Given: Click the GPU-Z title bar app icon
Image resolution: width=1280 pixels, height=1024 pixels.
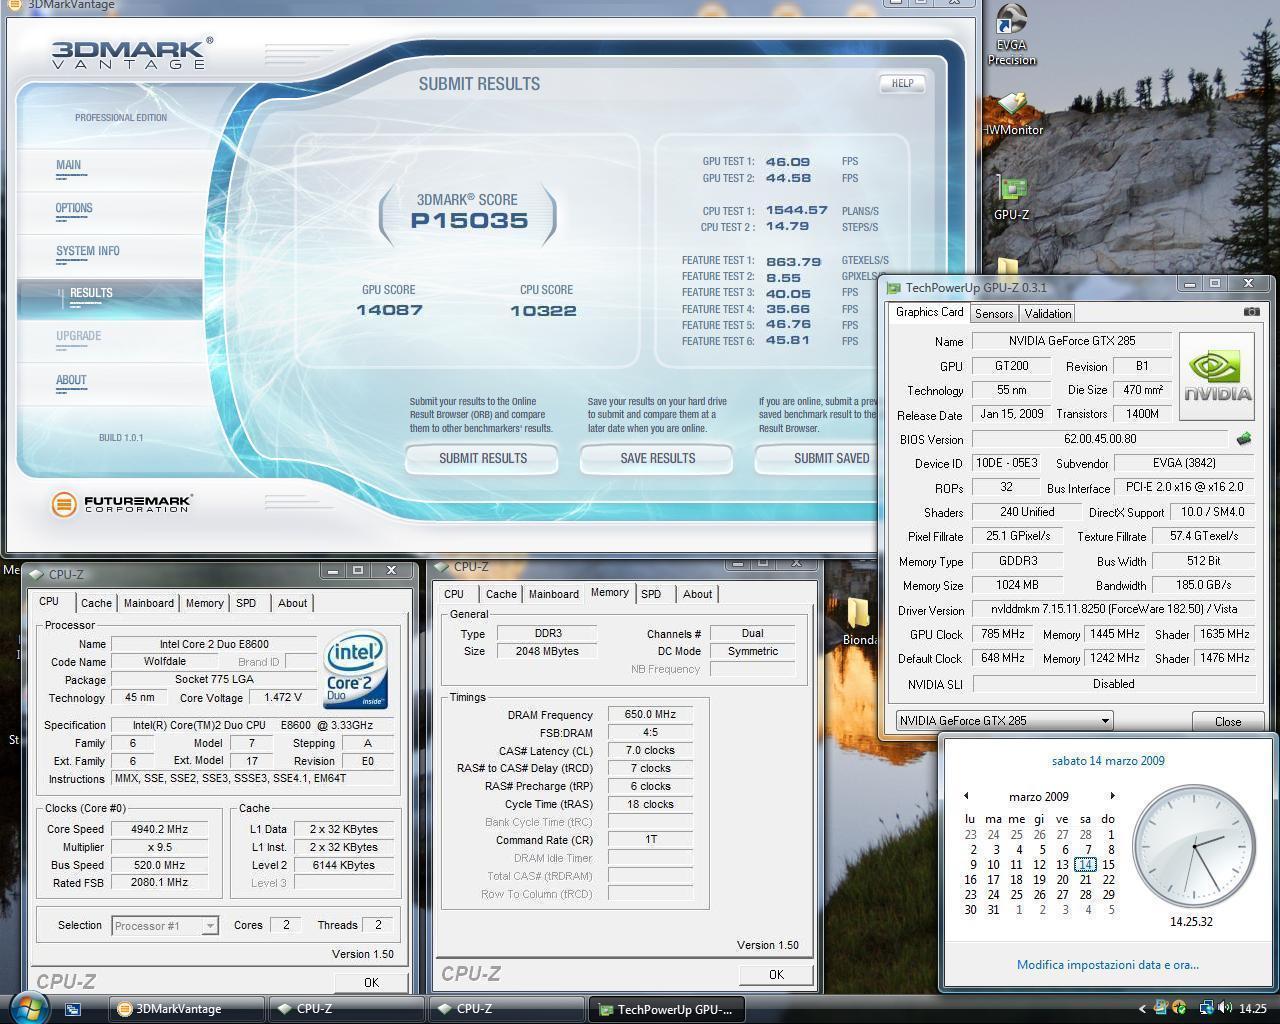Looking at the screenshot, I should [x=893, y=288].
